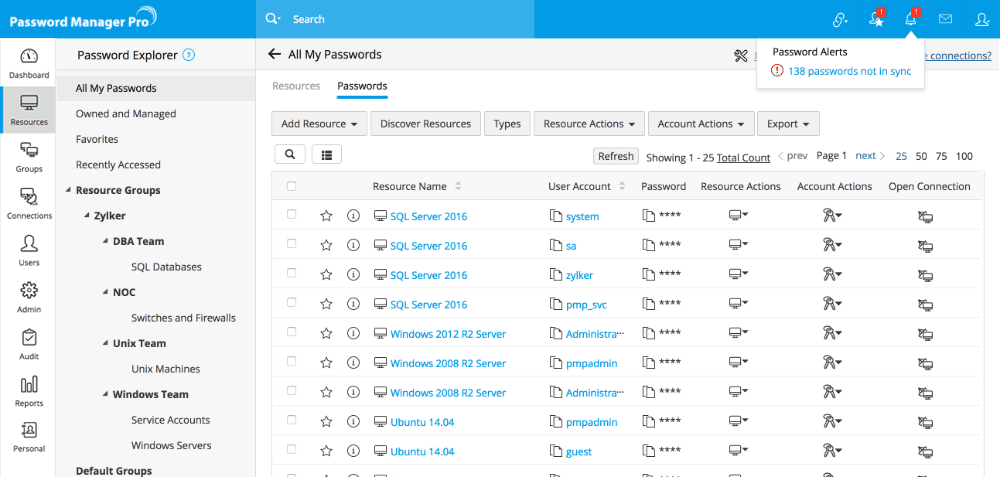Click the favorites star user icon in header

click(876, 19)
